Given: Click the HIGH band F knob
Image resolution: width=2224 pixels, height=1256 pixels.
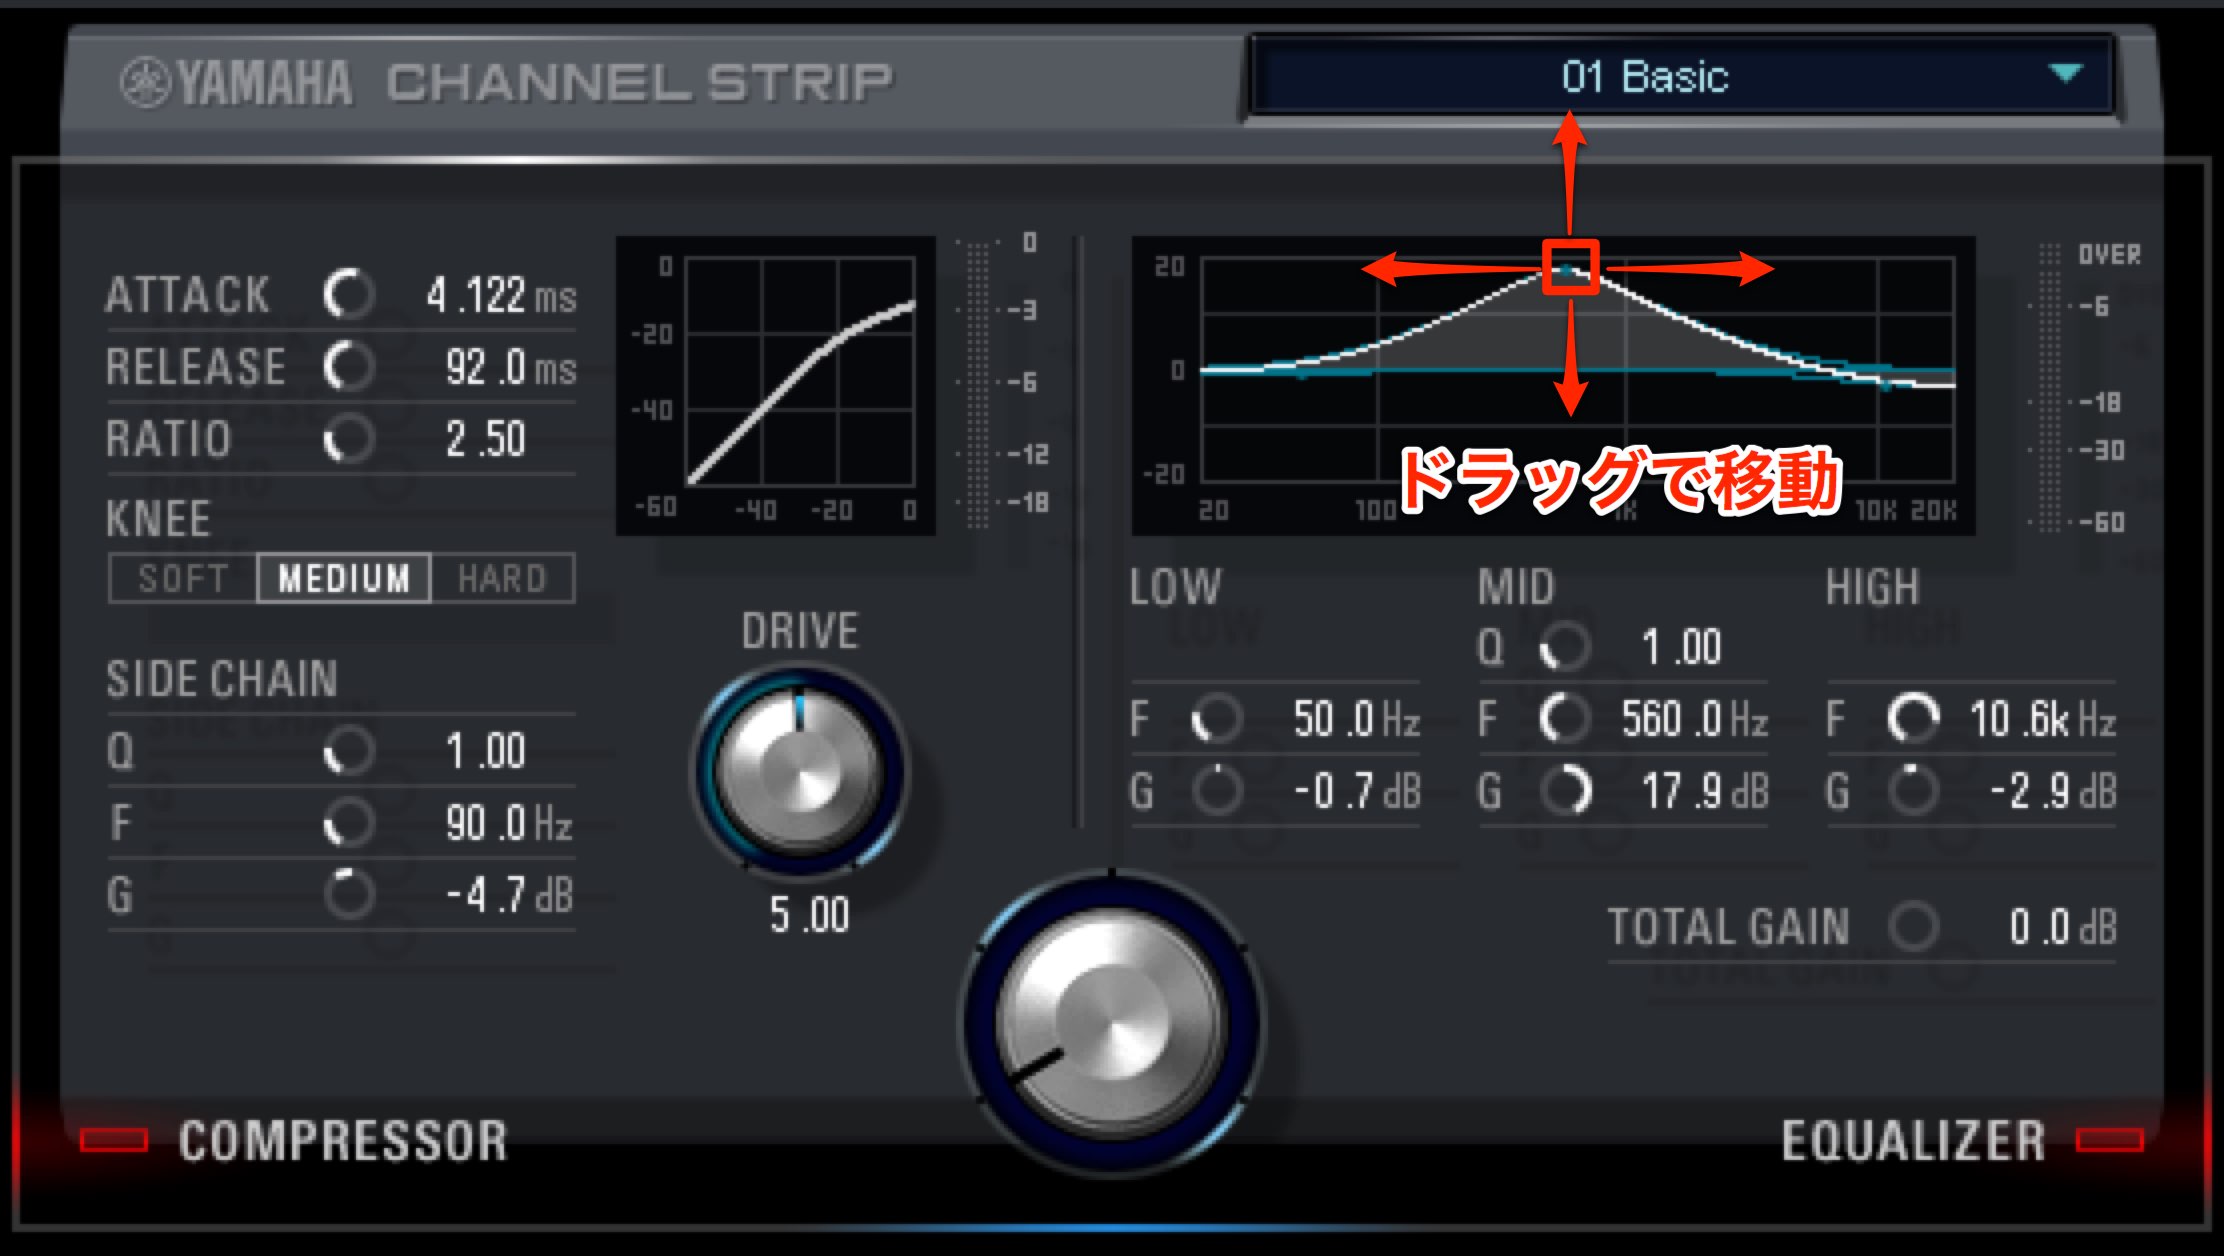Looking at the screenshot, I should pos(1913,719).
